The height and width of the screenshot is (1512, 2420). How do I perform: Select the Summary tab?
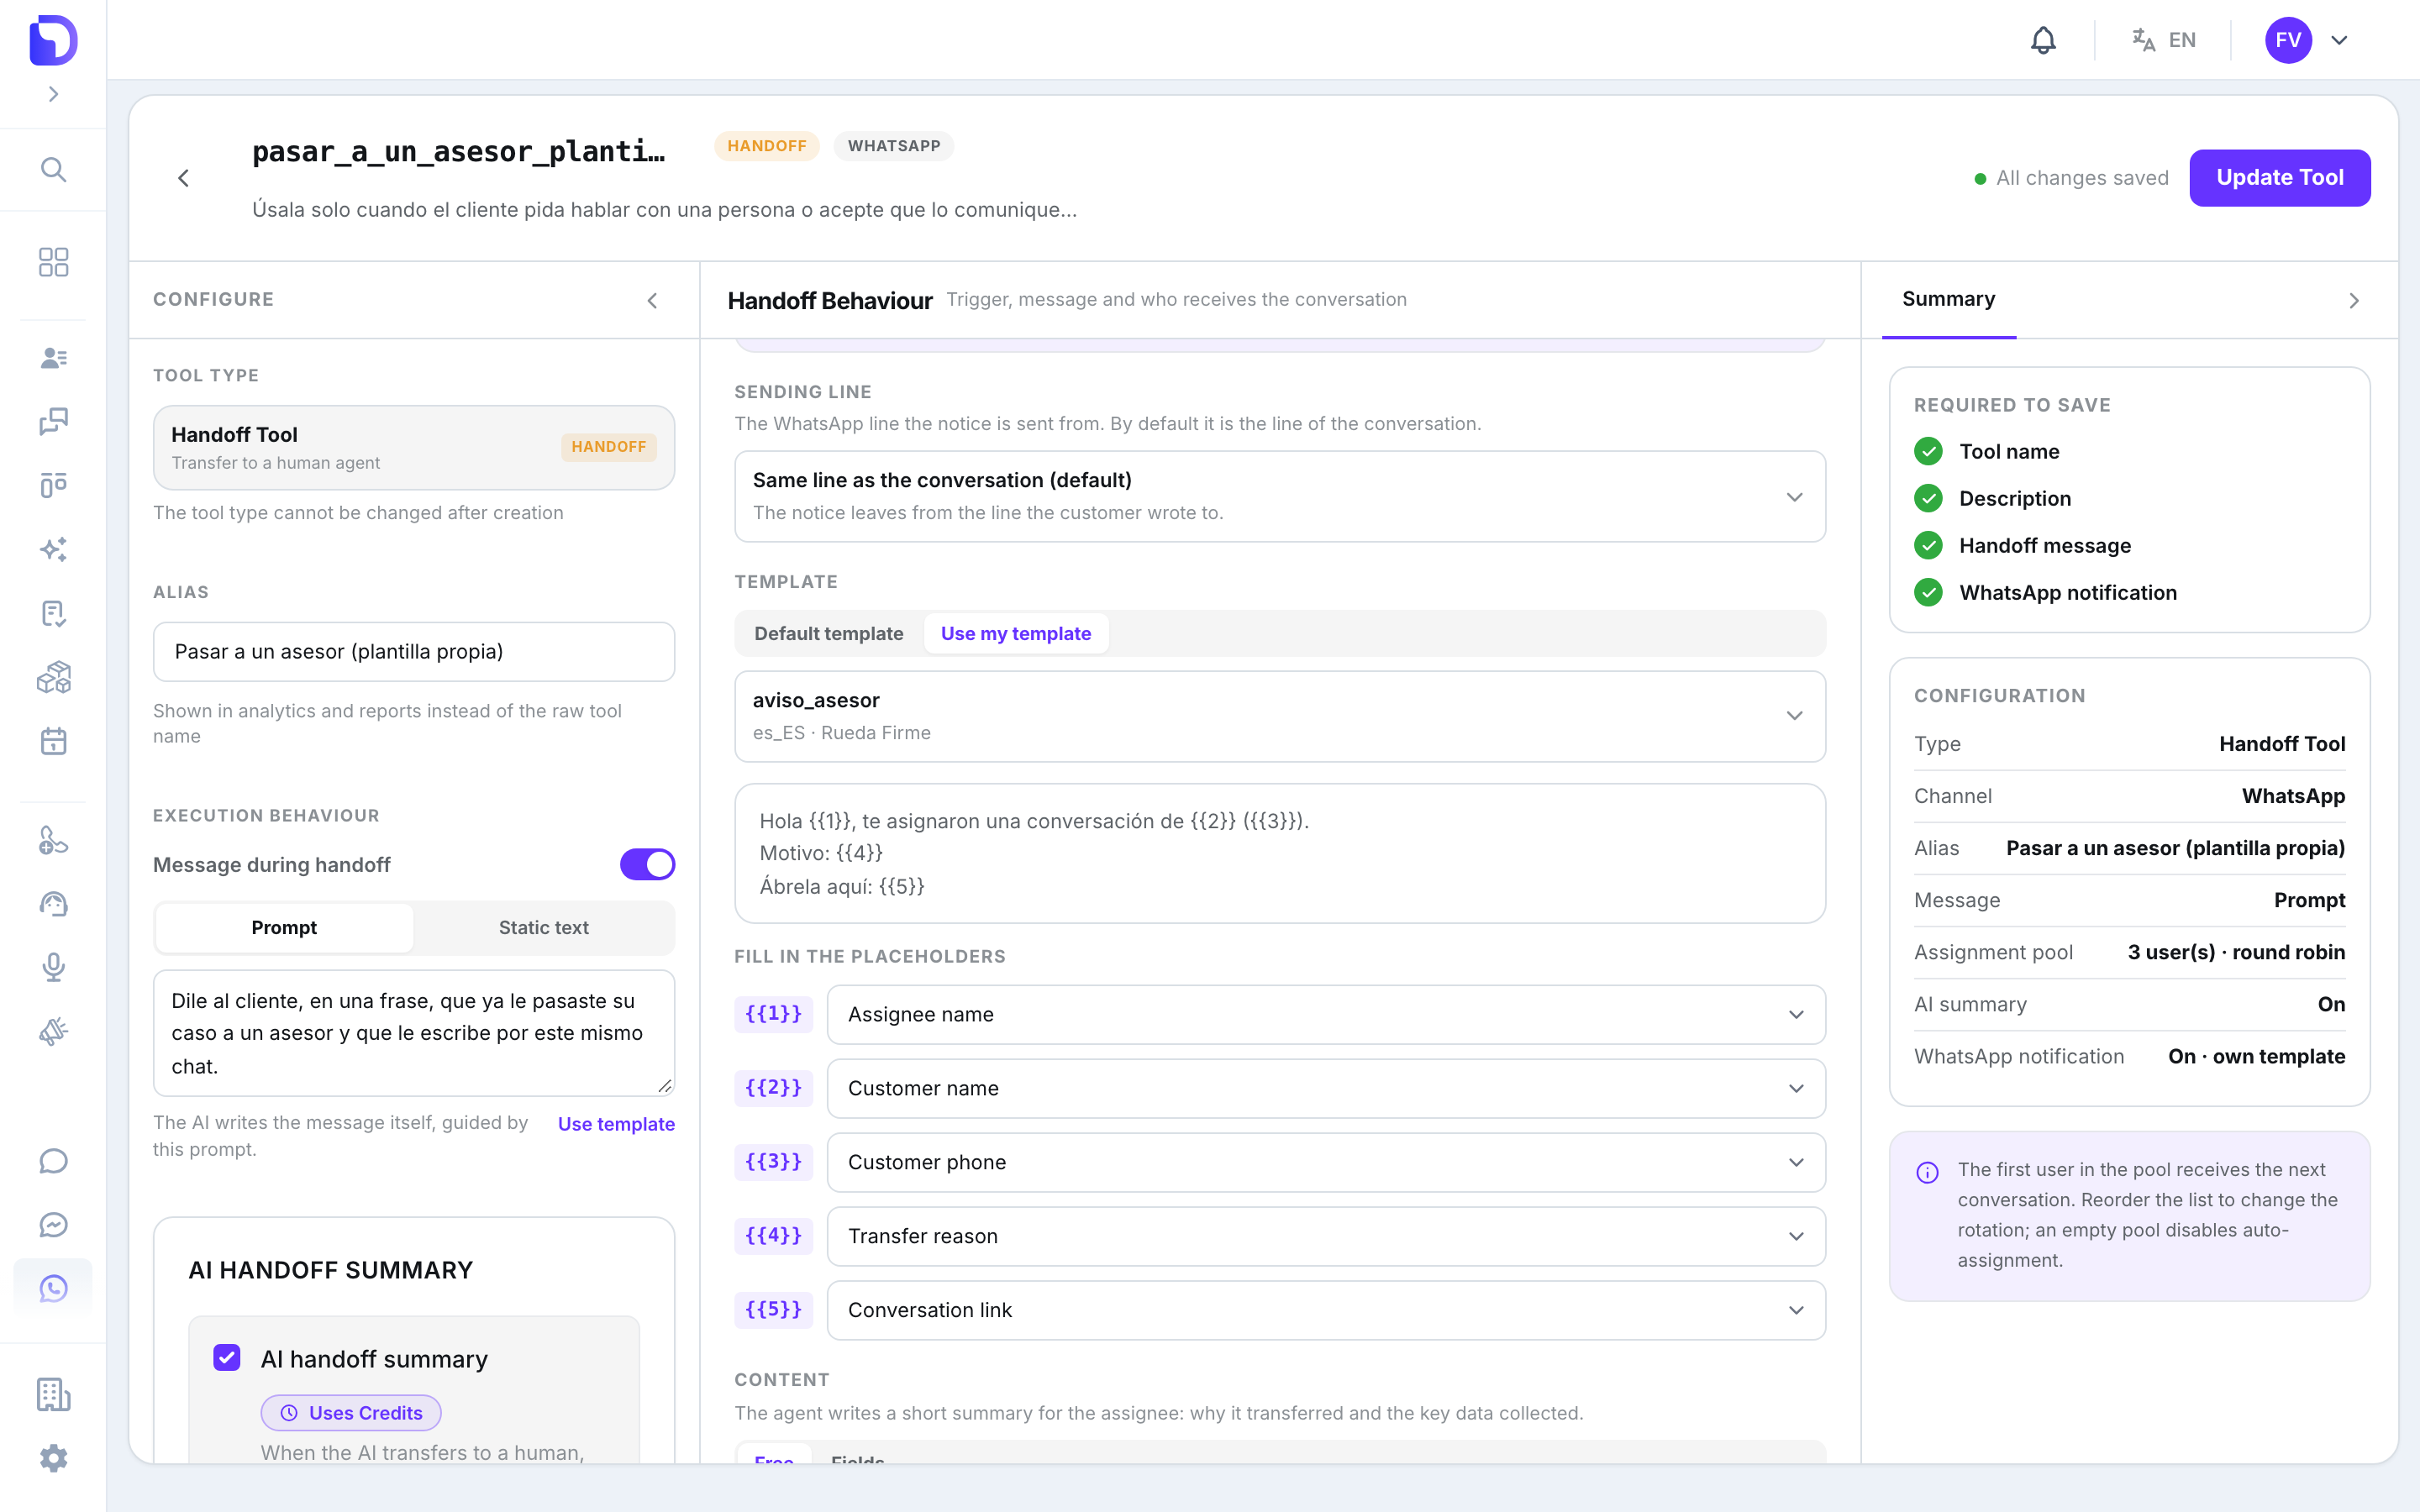[1948, 299]
